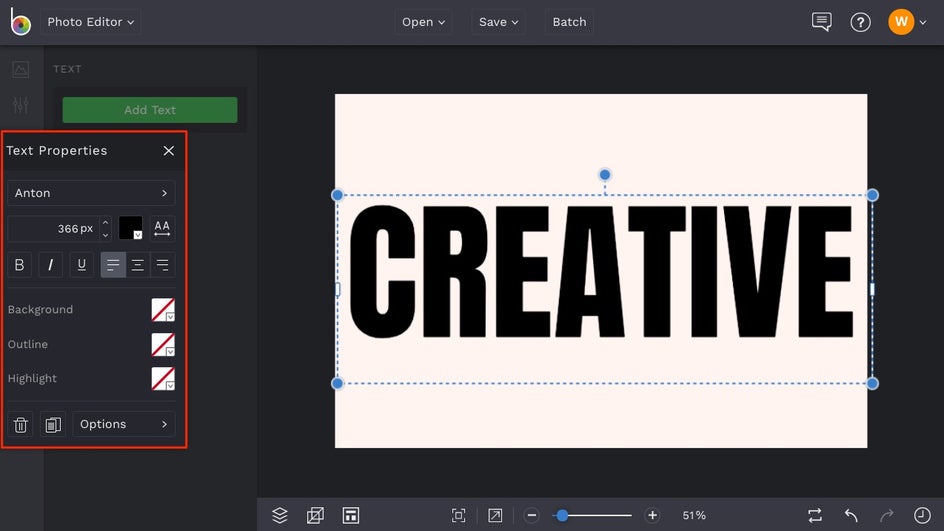This screenshot has height=531, width=944.
Task: Toggle italic formatting
Action: (51, 264)
